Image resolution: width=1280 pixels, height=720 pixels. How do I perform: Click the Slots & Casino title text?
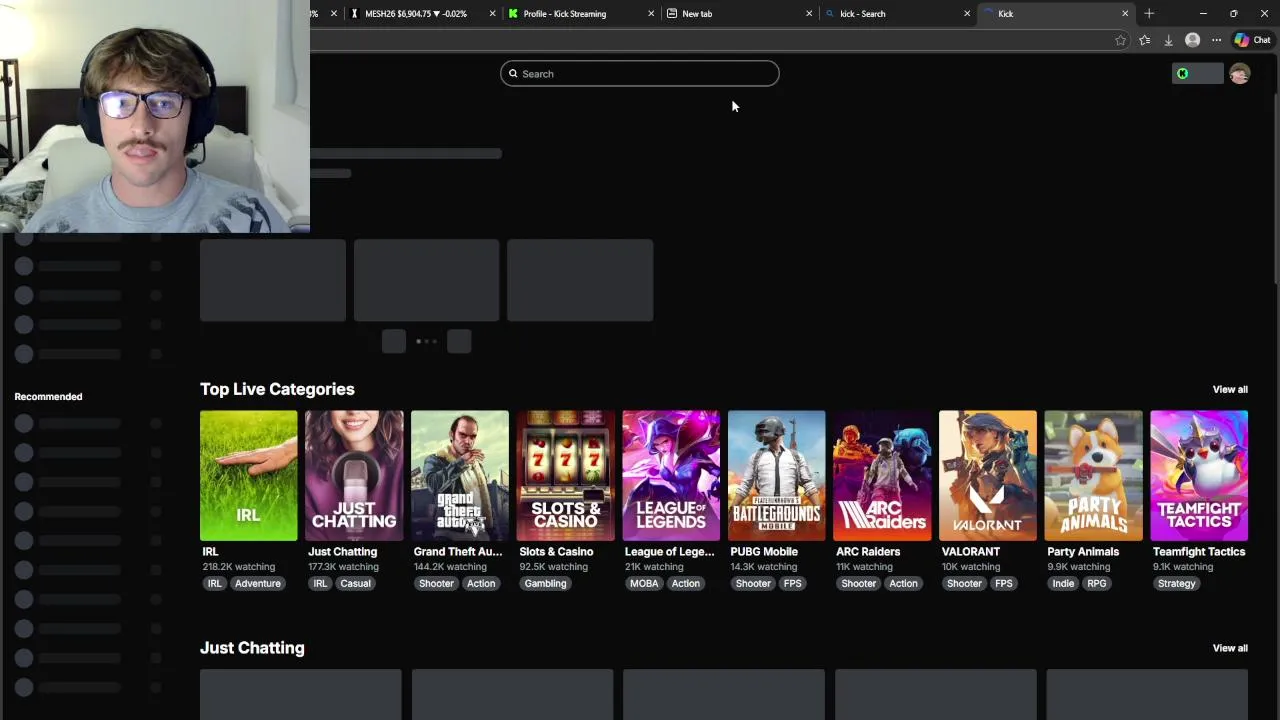coord(556,552)
